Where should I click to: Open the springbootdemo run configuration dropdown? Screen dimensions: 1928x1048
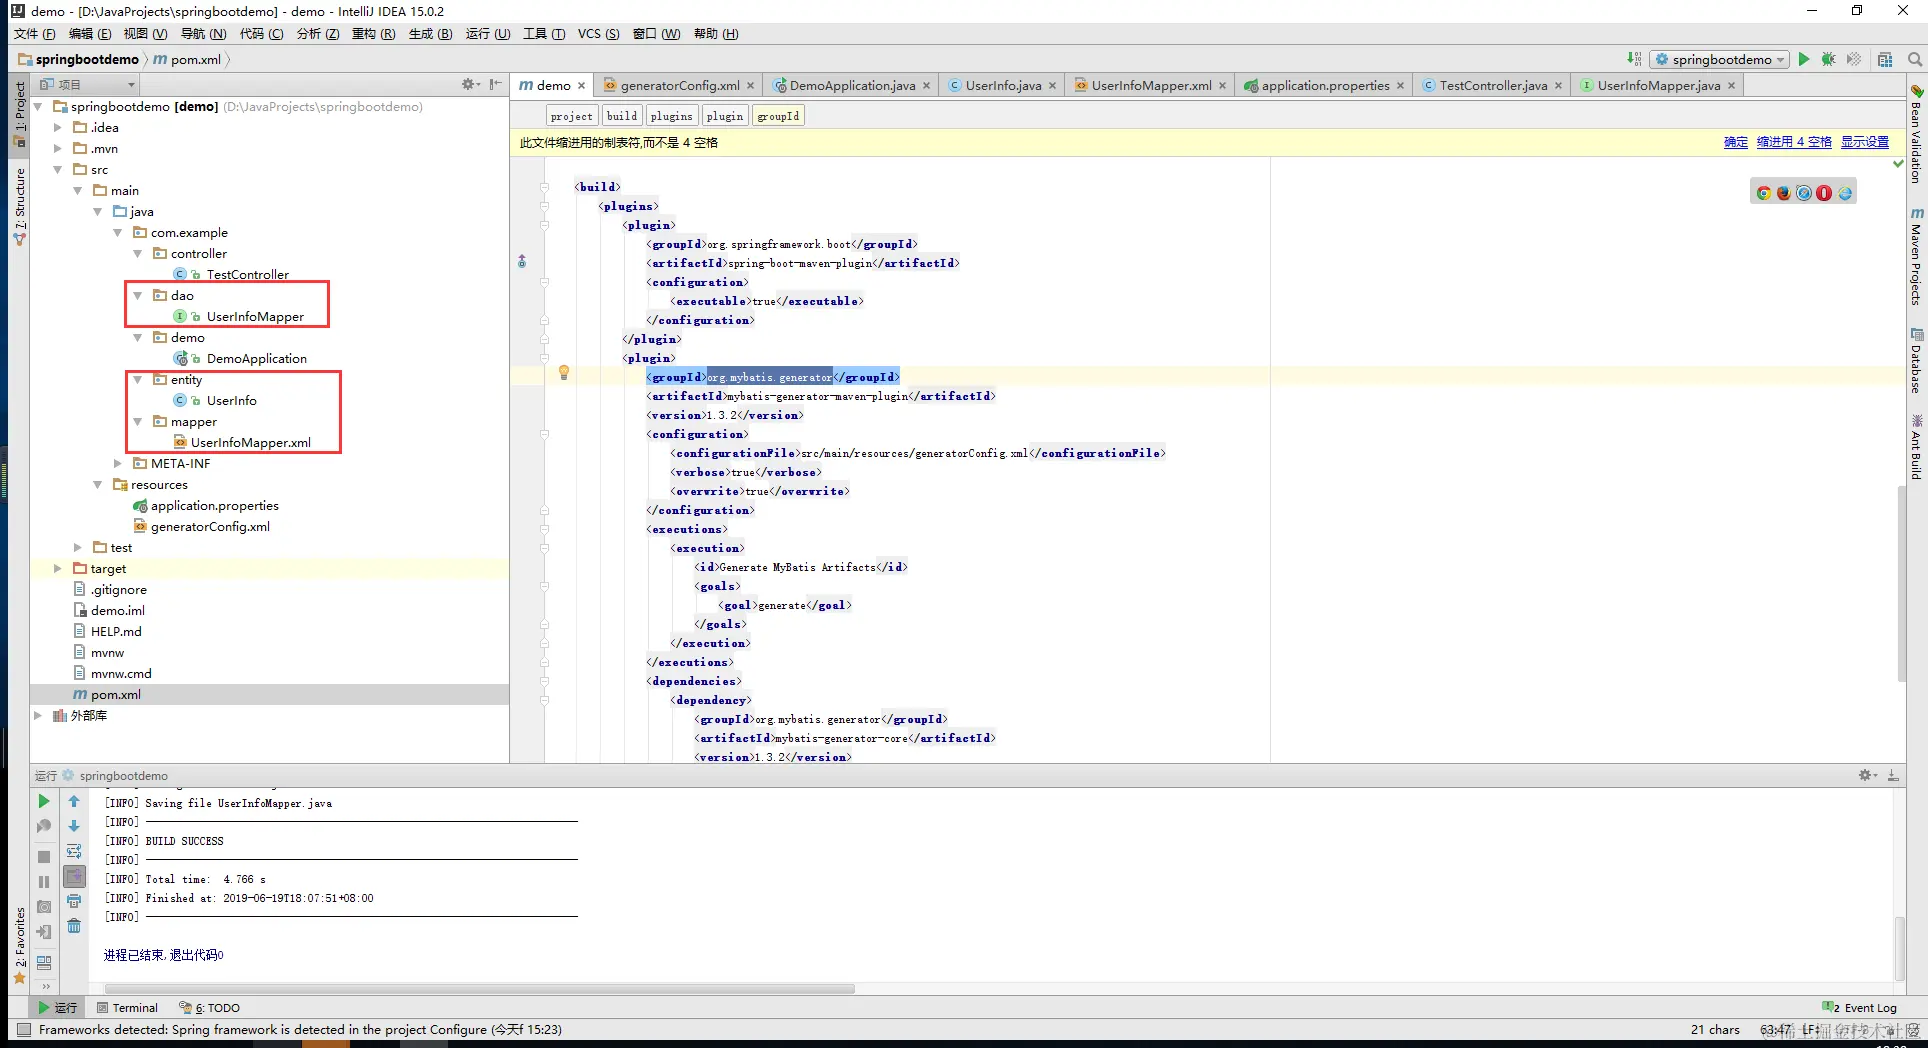1719,59
